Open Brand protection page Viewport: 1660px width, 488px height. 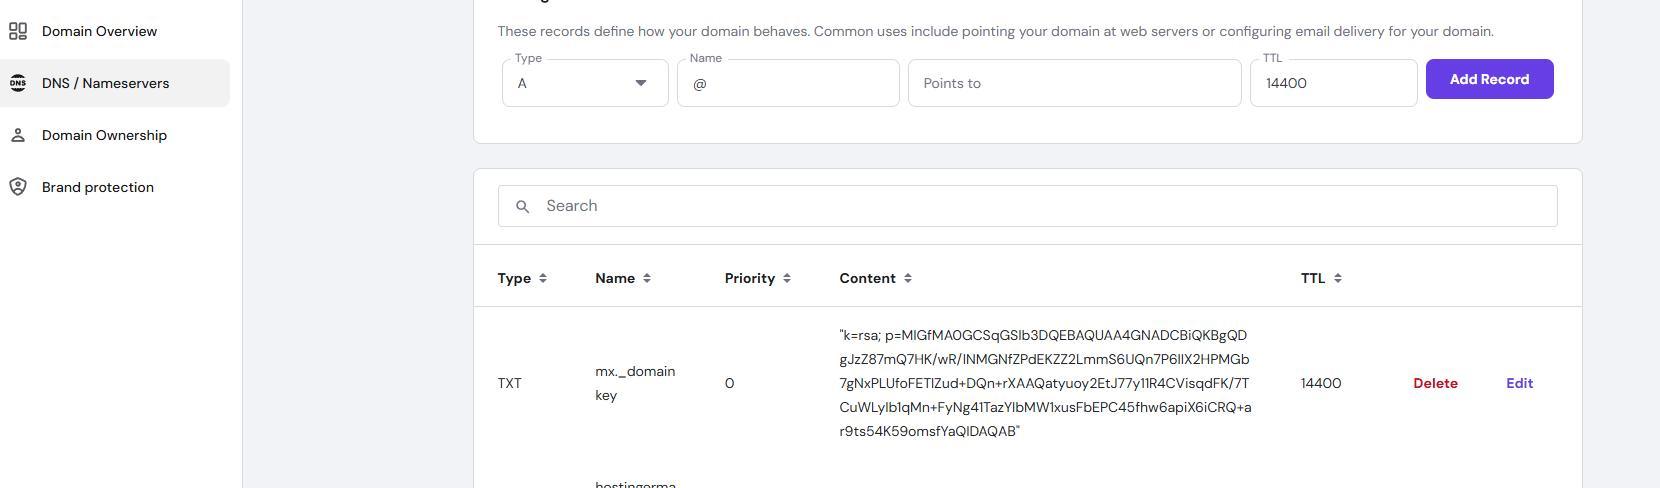point(98,187)
